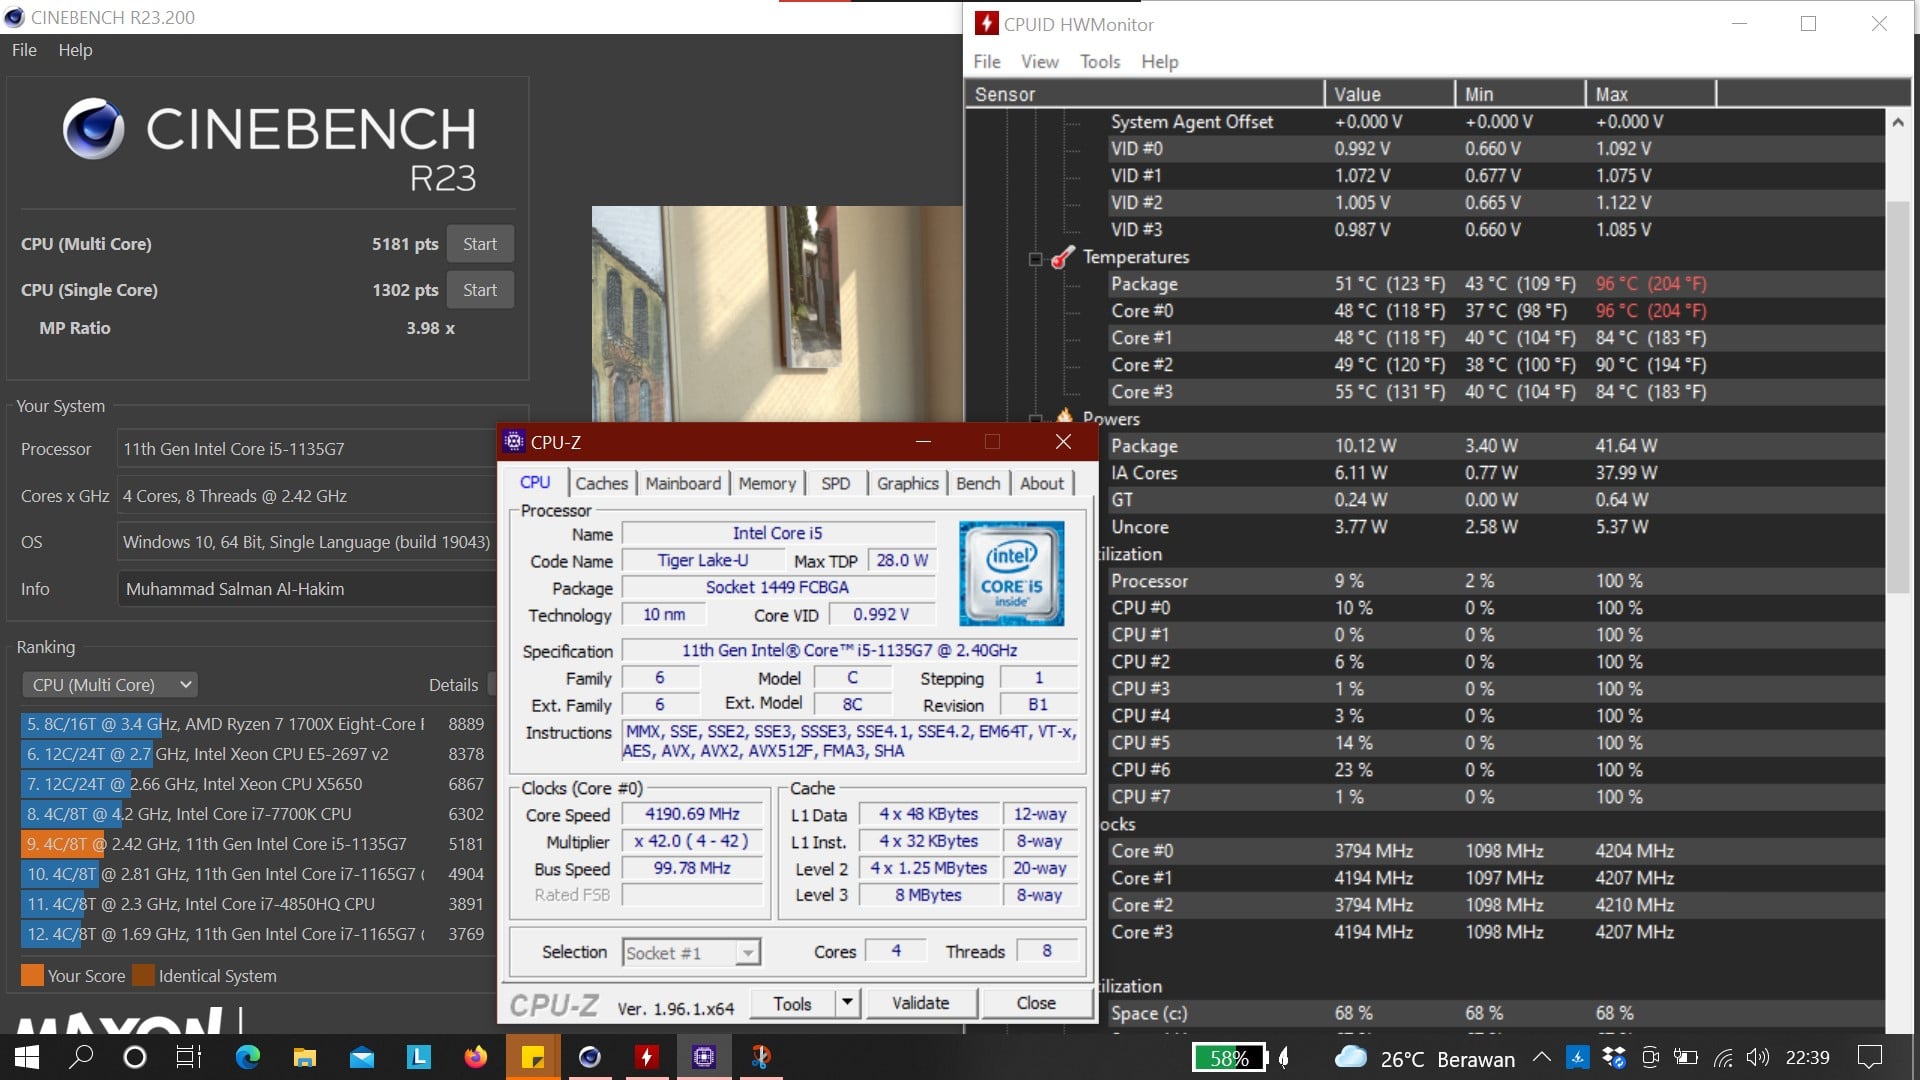The image size is (1920, 1080).
Task: Switch to Cinebench via taskbar icon
Action: click(590, 1057)
